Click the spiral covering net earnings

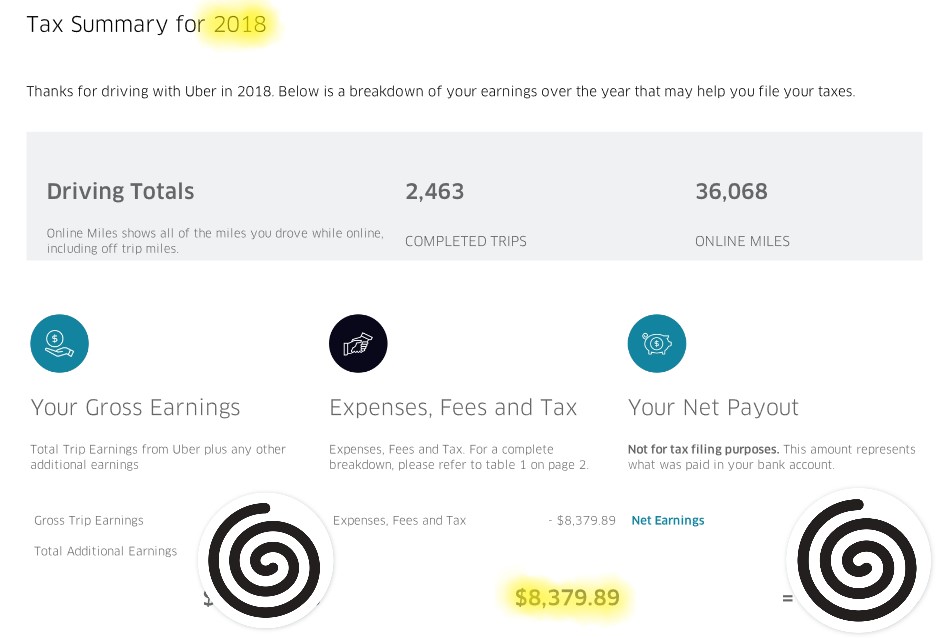pos(858,560)
